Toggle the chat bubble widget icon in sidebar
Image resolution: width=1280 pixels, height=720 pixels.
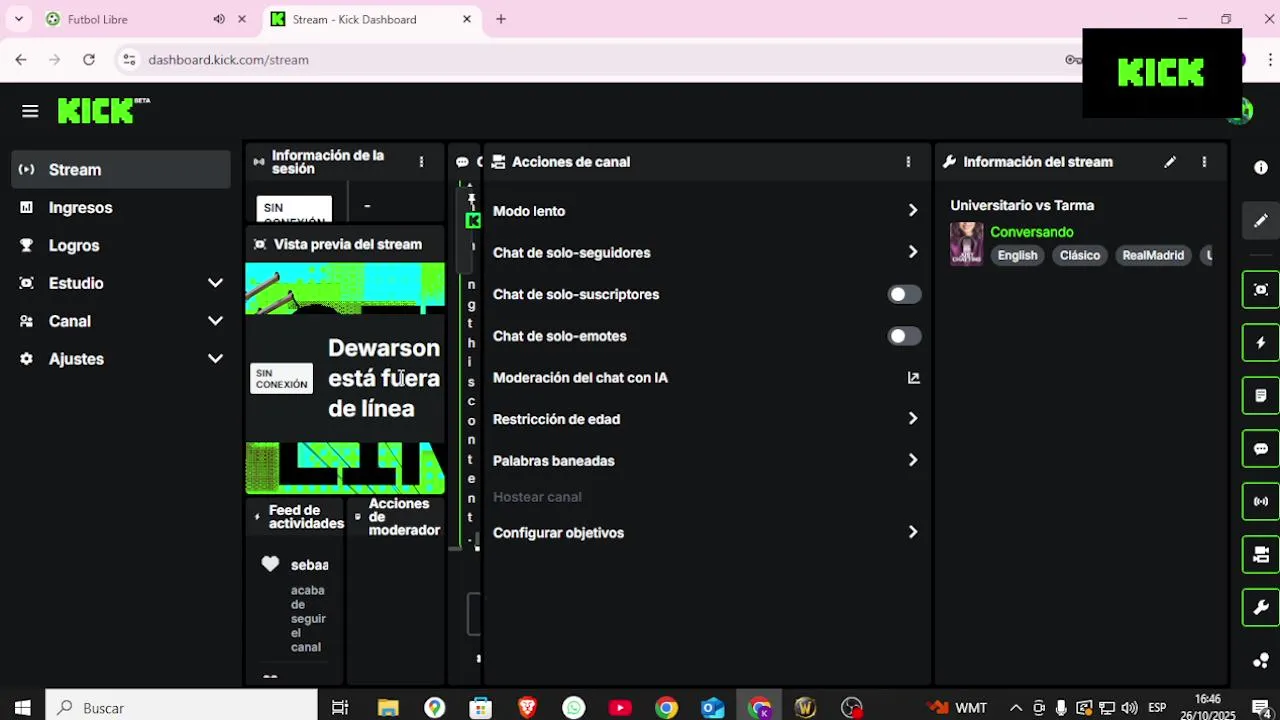click(1261, 449)
